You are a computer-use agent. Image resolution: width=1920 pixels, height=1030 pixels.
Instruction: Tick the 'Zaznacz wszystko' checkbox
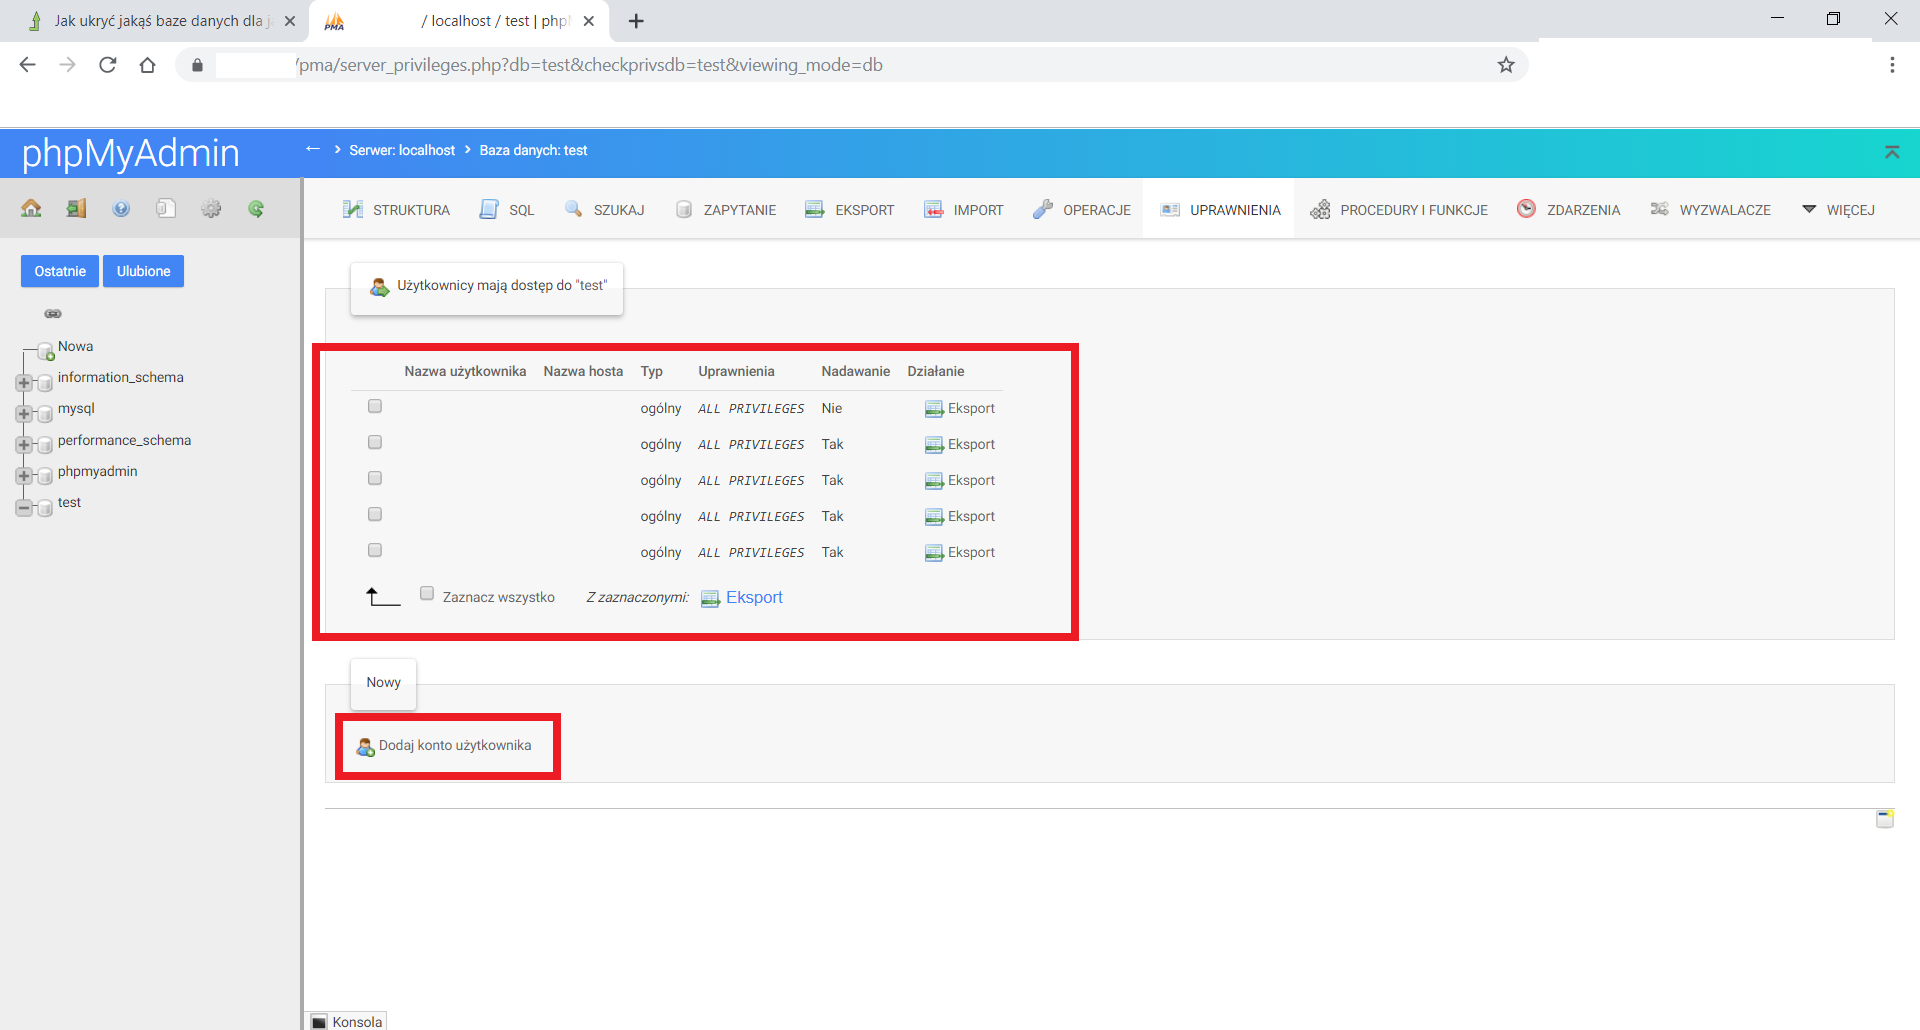click(427, 594)
